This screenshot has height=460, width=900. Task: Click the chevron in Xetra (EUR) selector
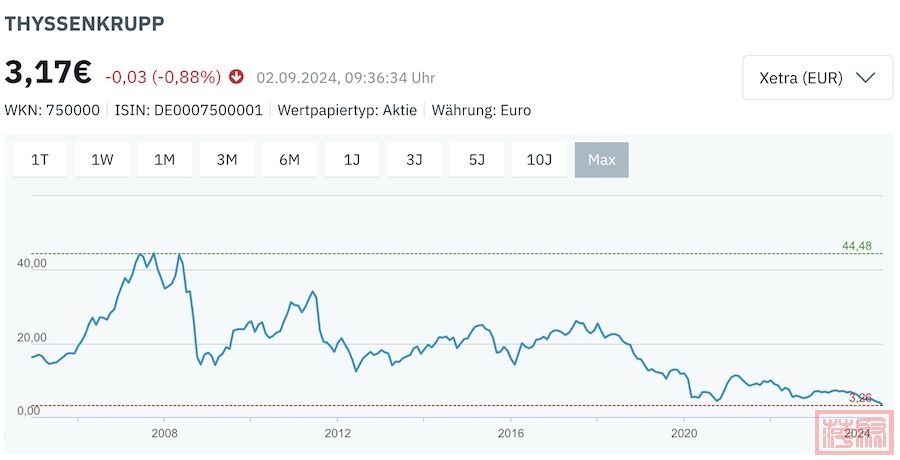(x=865, y=78)
